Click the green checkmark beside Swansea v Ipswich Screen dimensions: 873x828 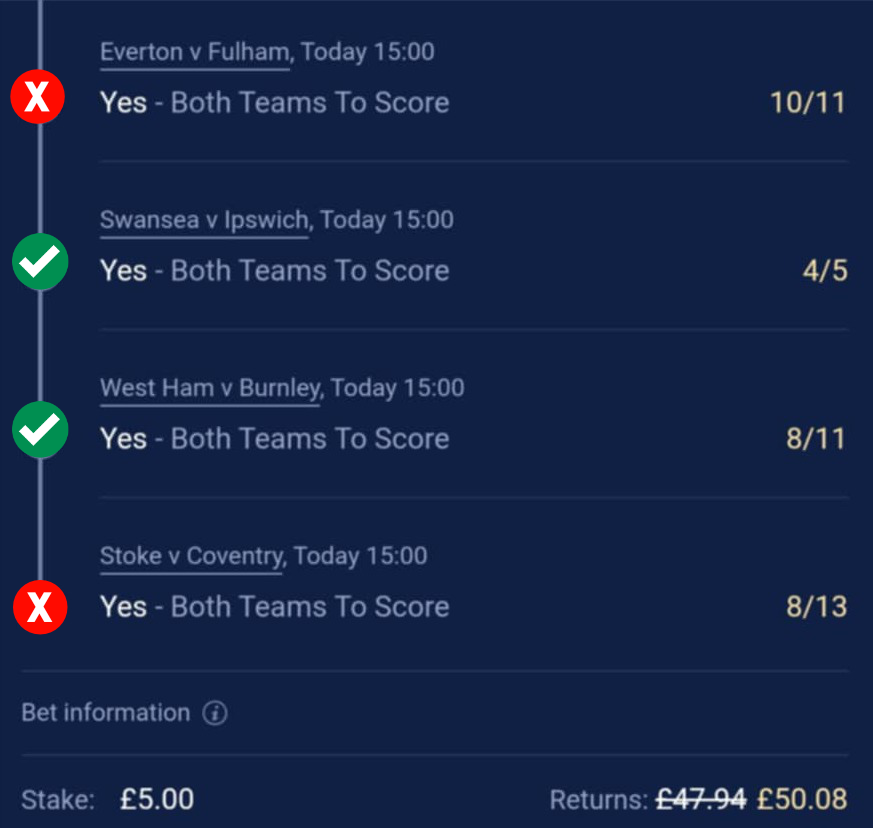coord(39,263)
